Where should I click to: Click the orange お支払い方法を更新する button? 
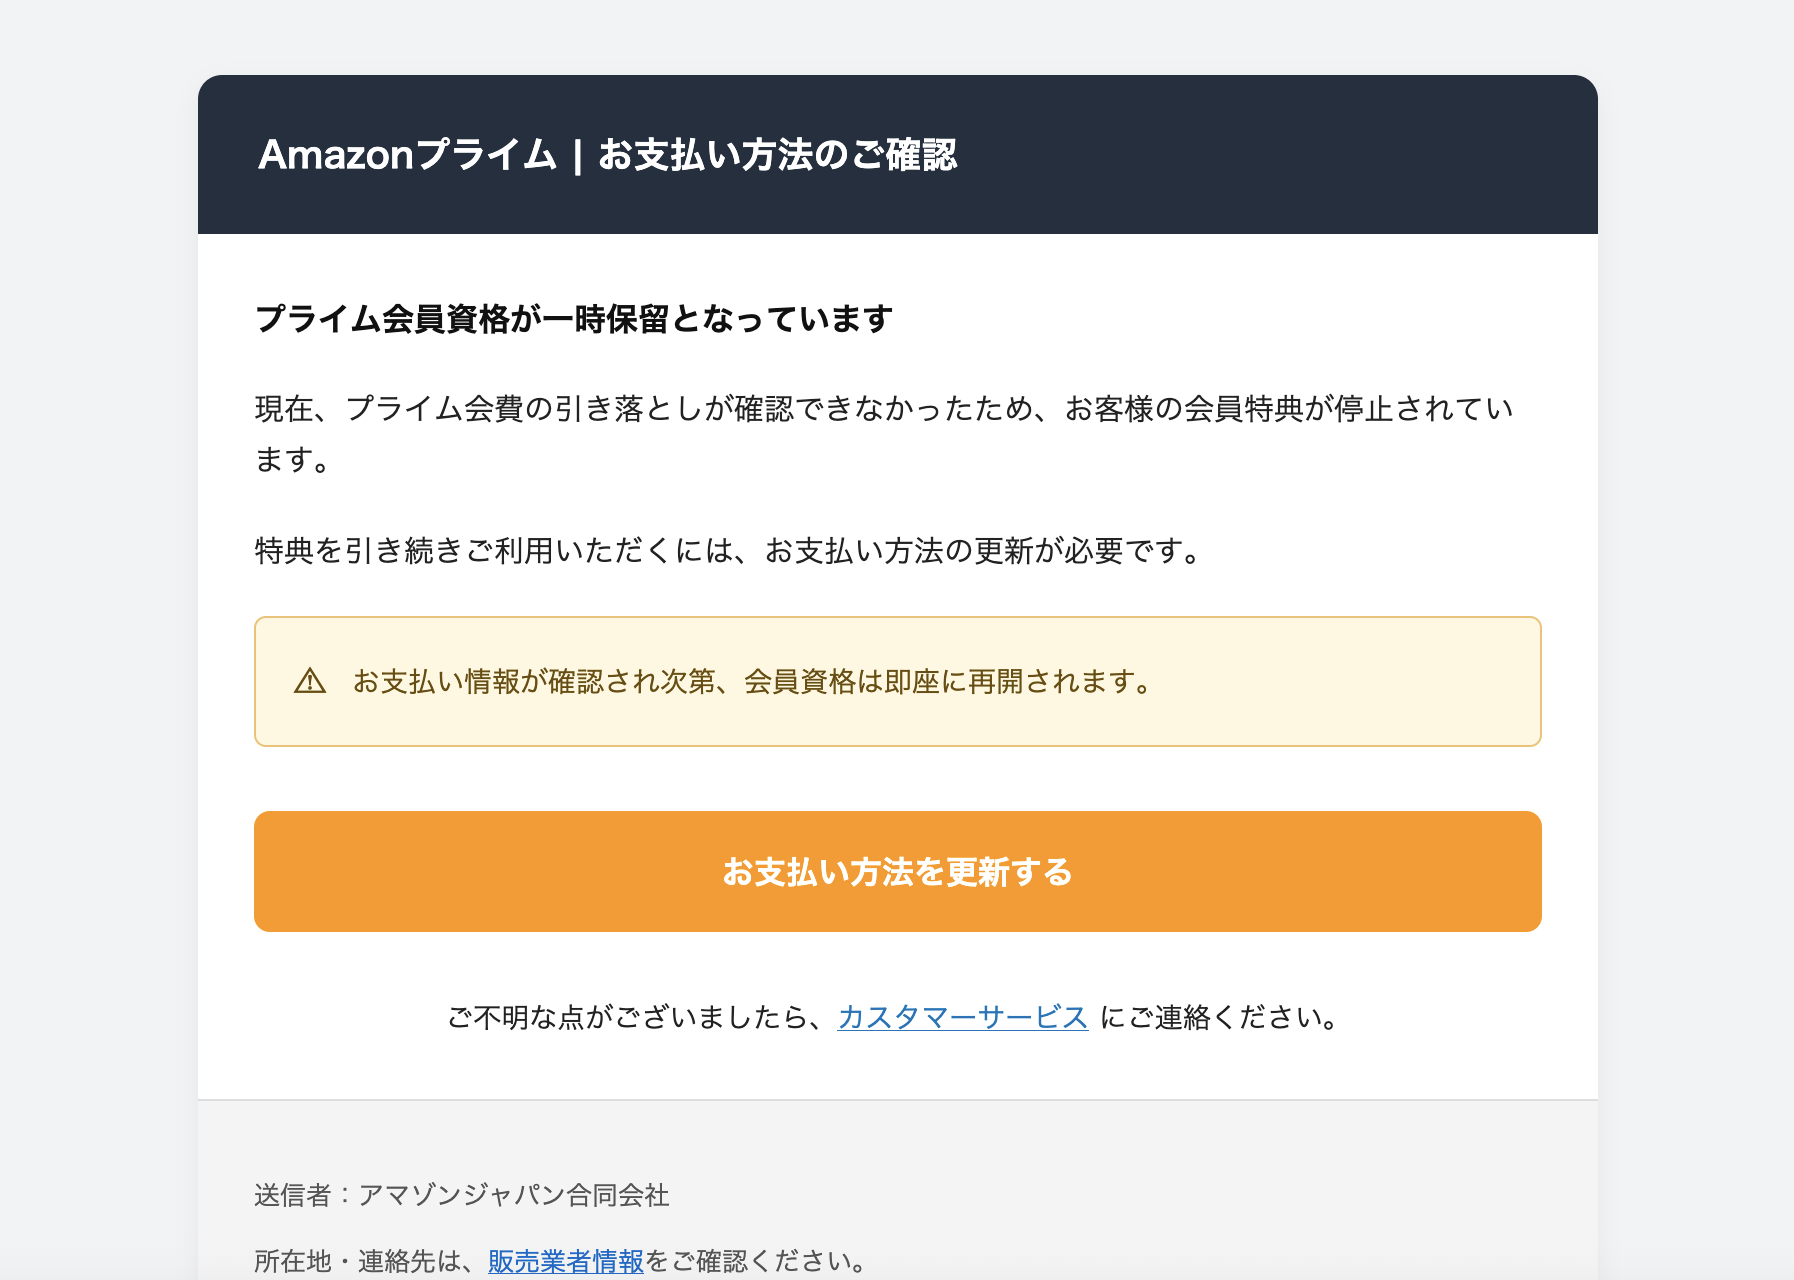pos(897,871)
